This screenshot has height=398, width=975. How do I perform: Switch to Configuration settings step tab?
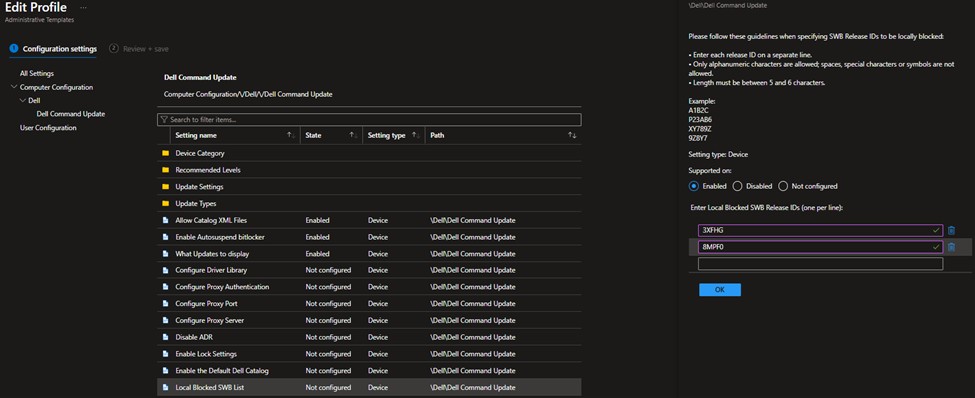[53, 49]
